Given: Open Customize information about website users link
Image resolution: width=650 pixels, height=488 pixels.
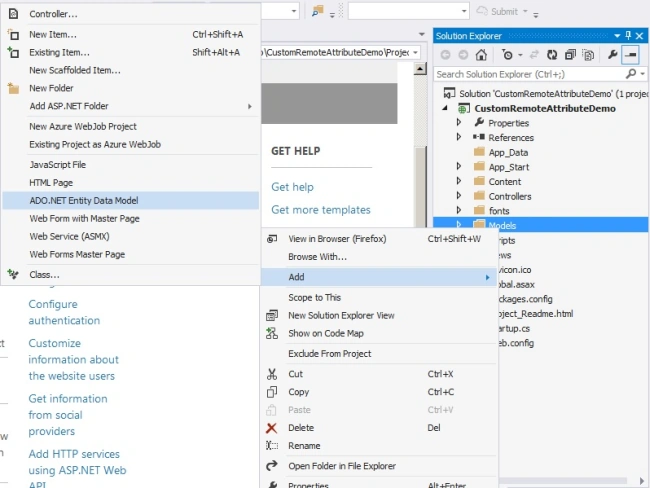Looking at the screenshot, I should (73, 359).
